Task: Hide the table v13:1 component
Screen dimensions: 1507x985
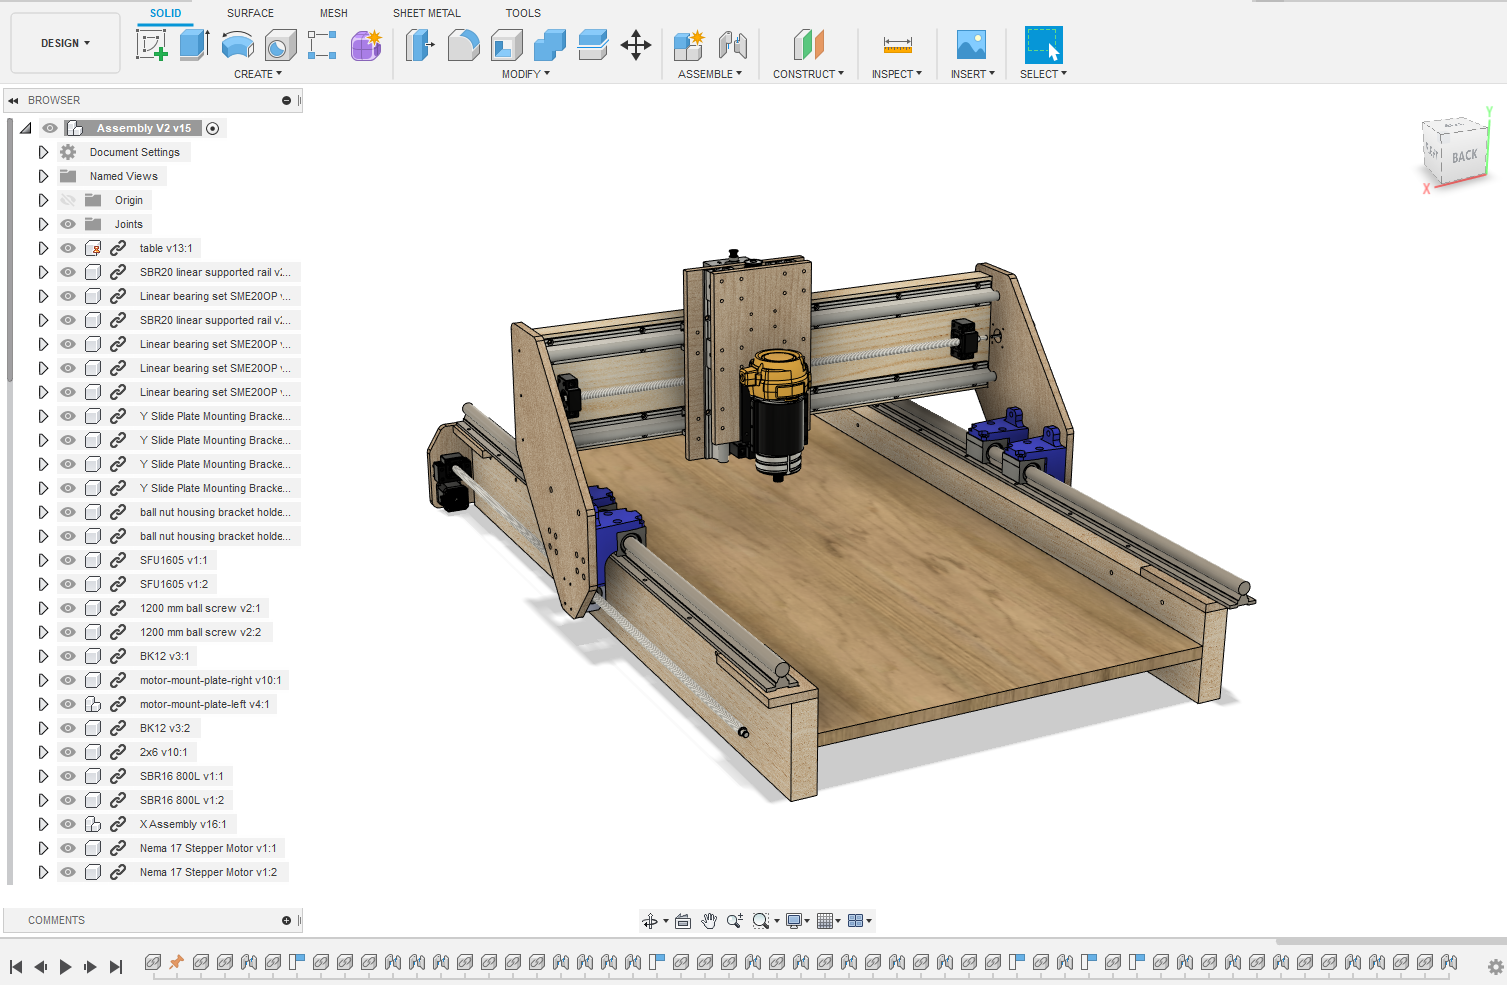Action: pos(68,248)
